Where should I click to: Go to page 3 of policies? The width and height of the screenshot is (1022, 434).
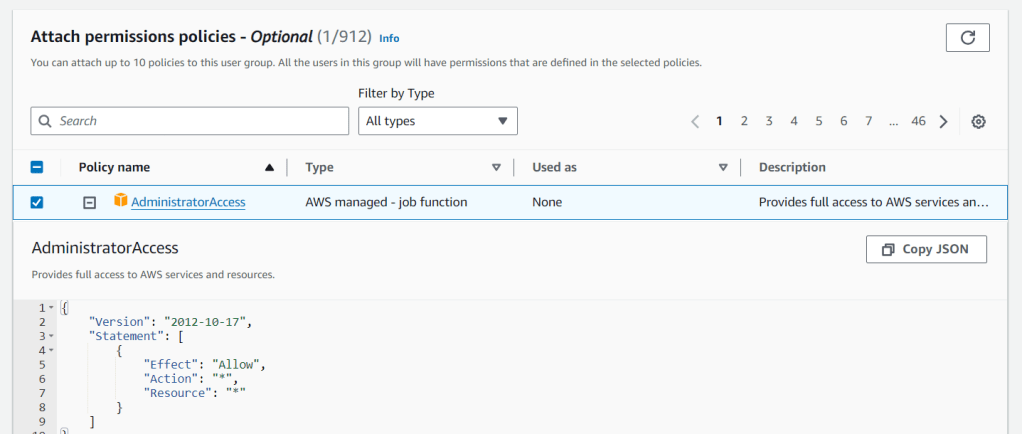tap(769, 121)
